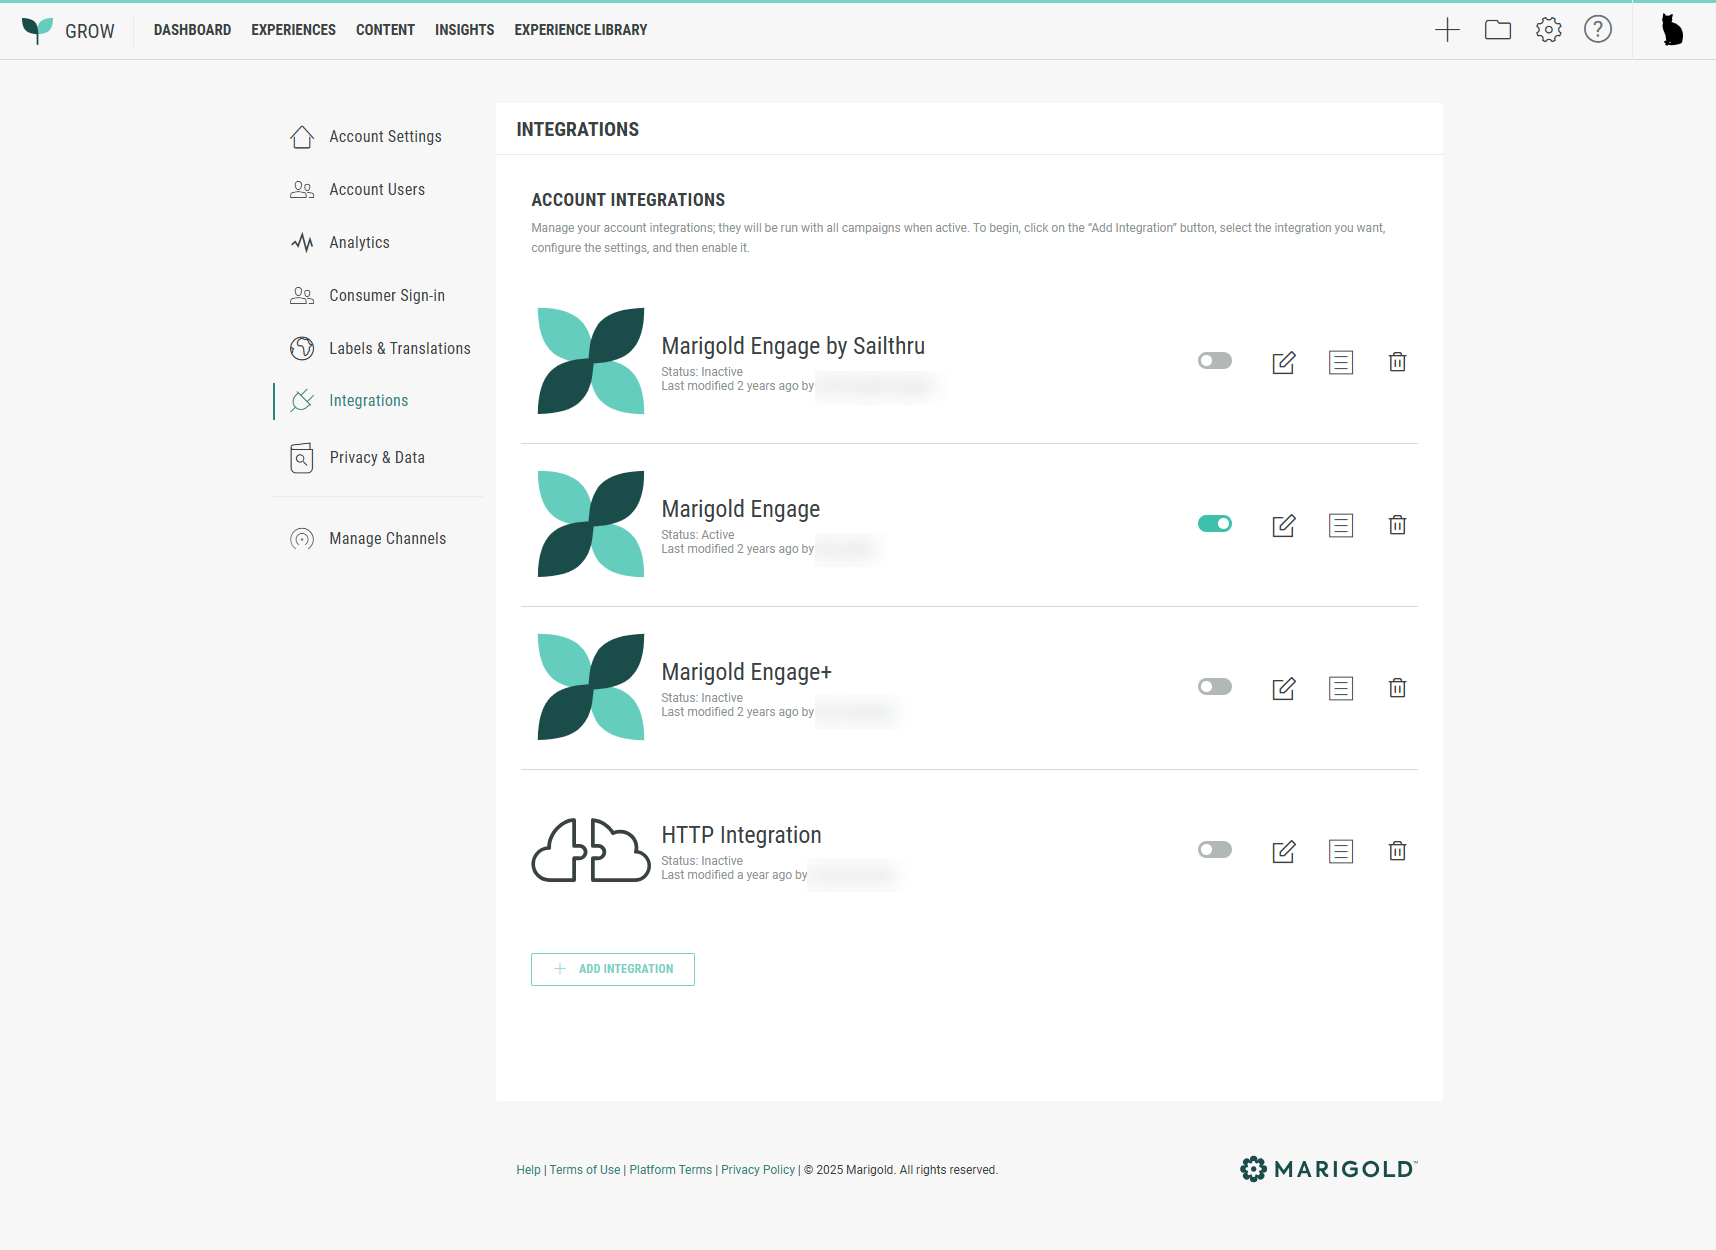1716x1250 pixels.
Task: Click the plus icon in top bar
Action: 1447,30
